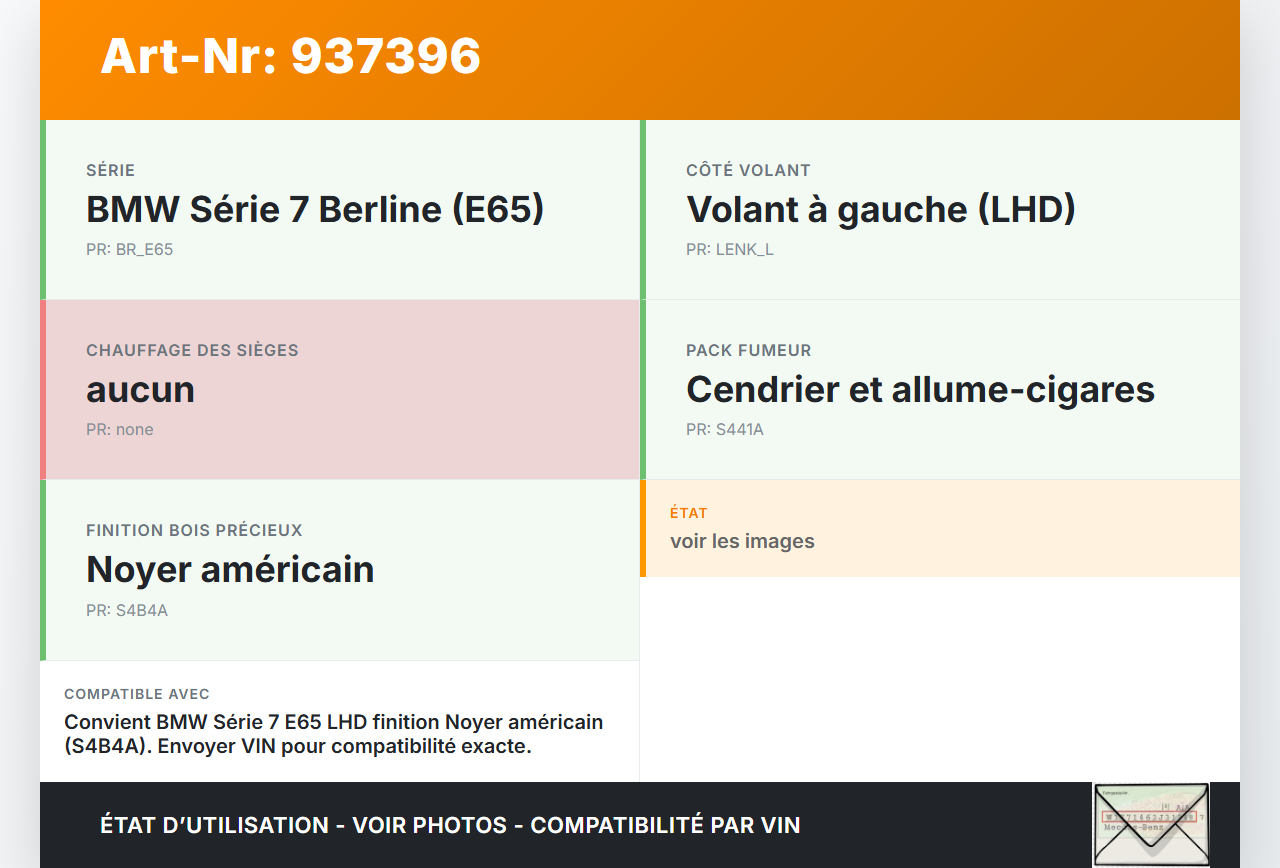Click the PACK FUMEUR label

point(748,351)
